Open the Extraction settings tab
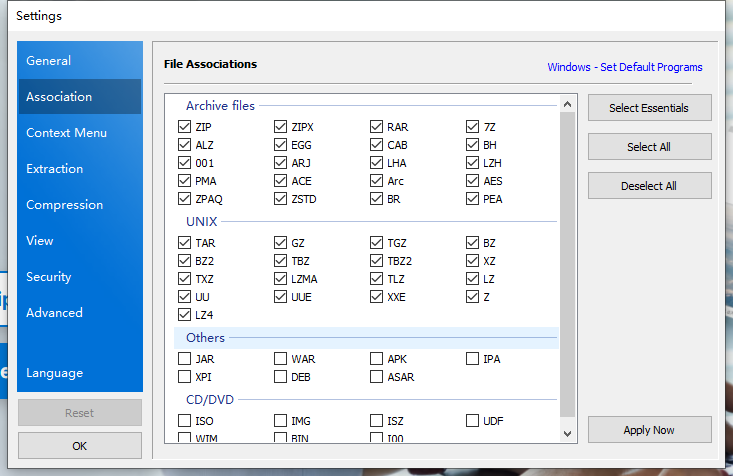The height and width of the screenshot is (476, 733). pos(80,169)
